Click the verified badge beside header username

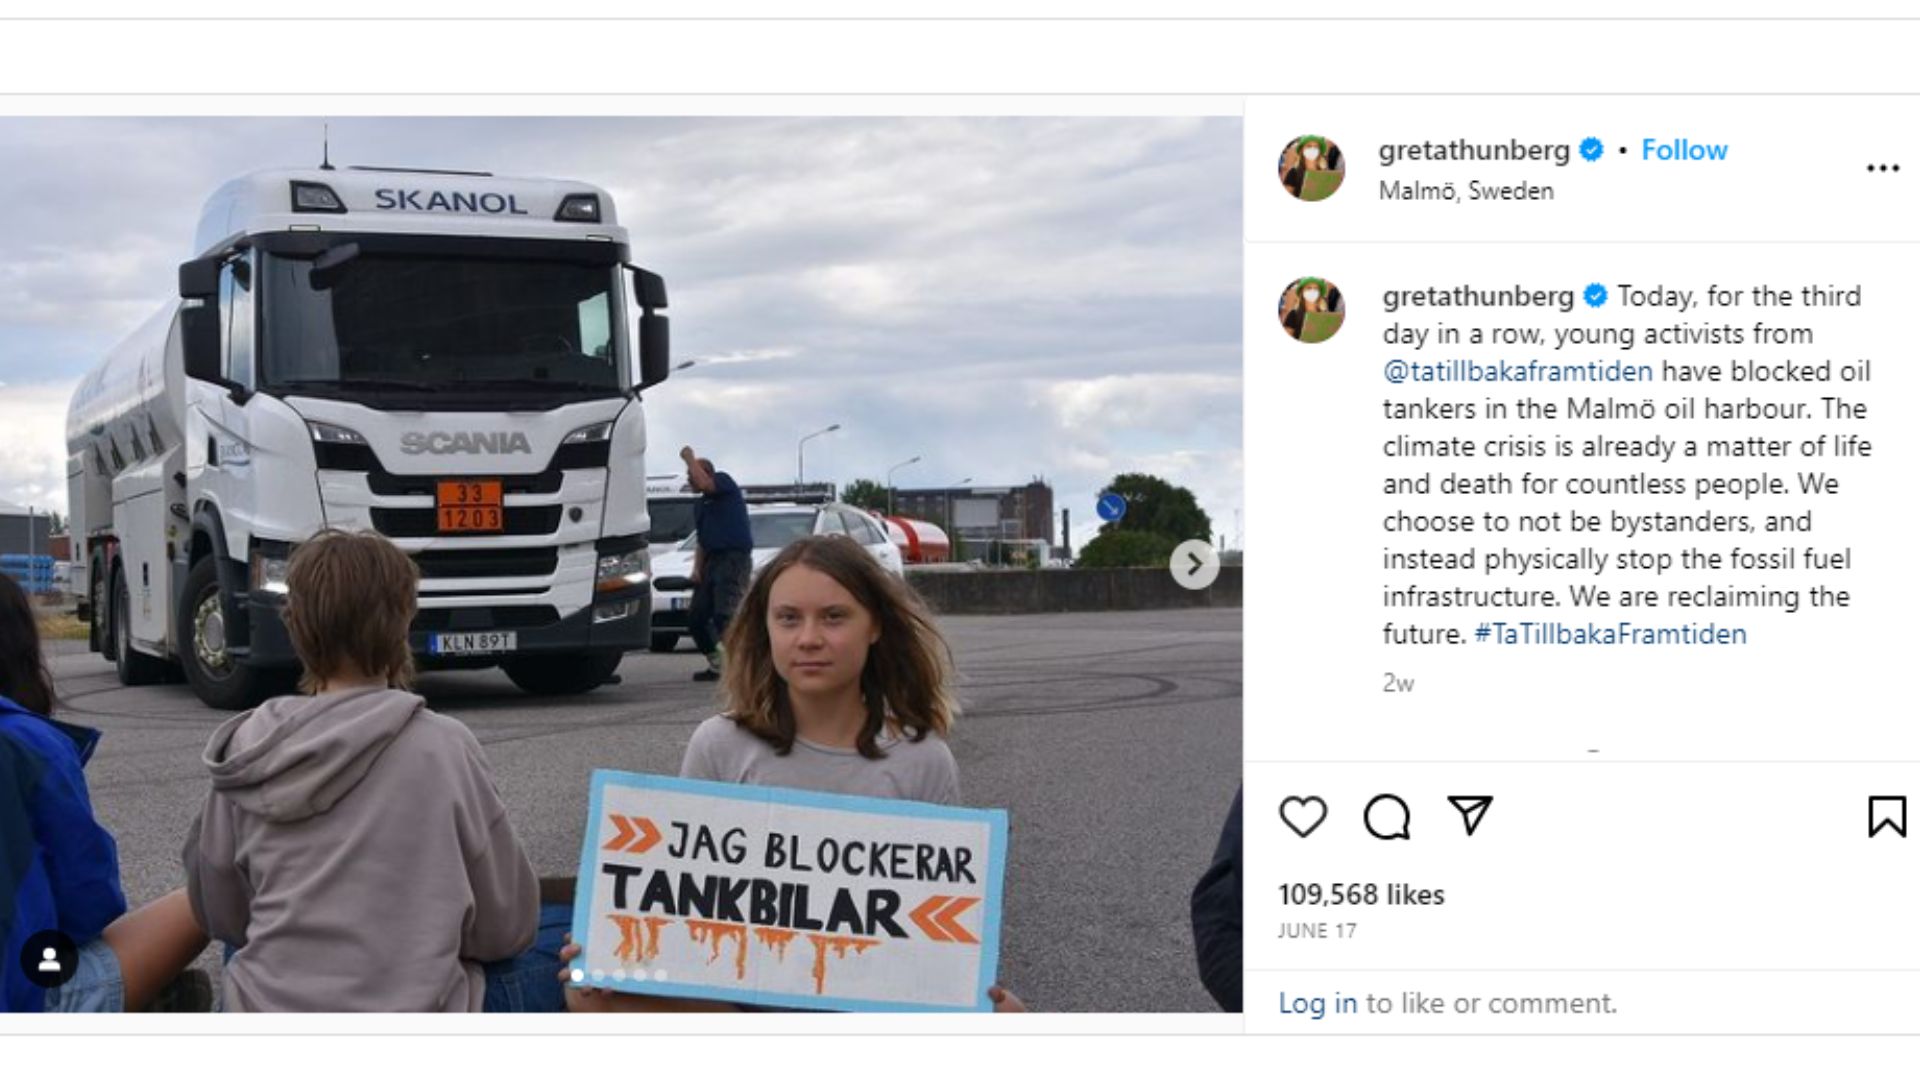[x=1591, y=150]
